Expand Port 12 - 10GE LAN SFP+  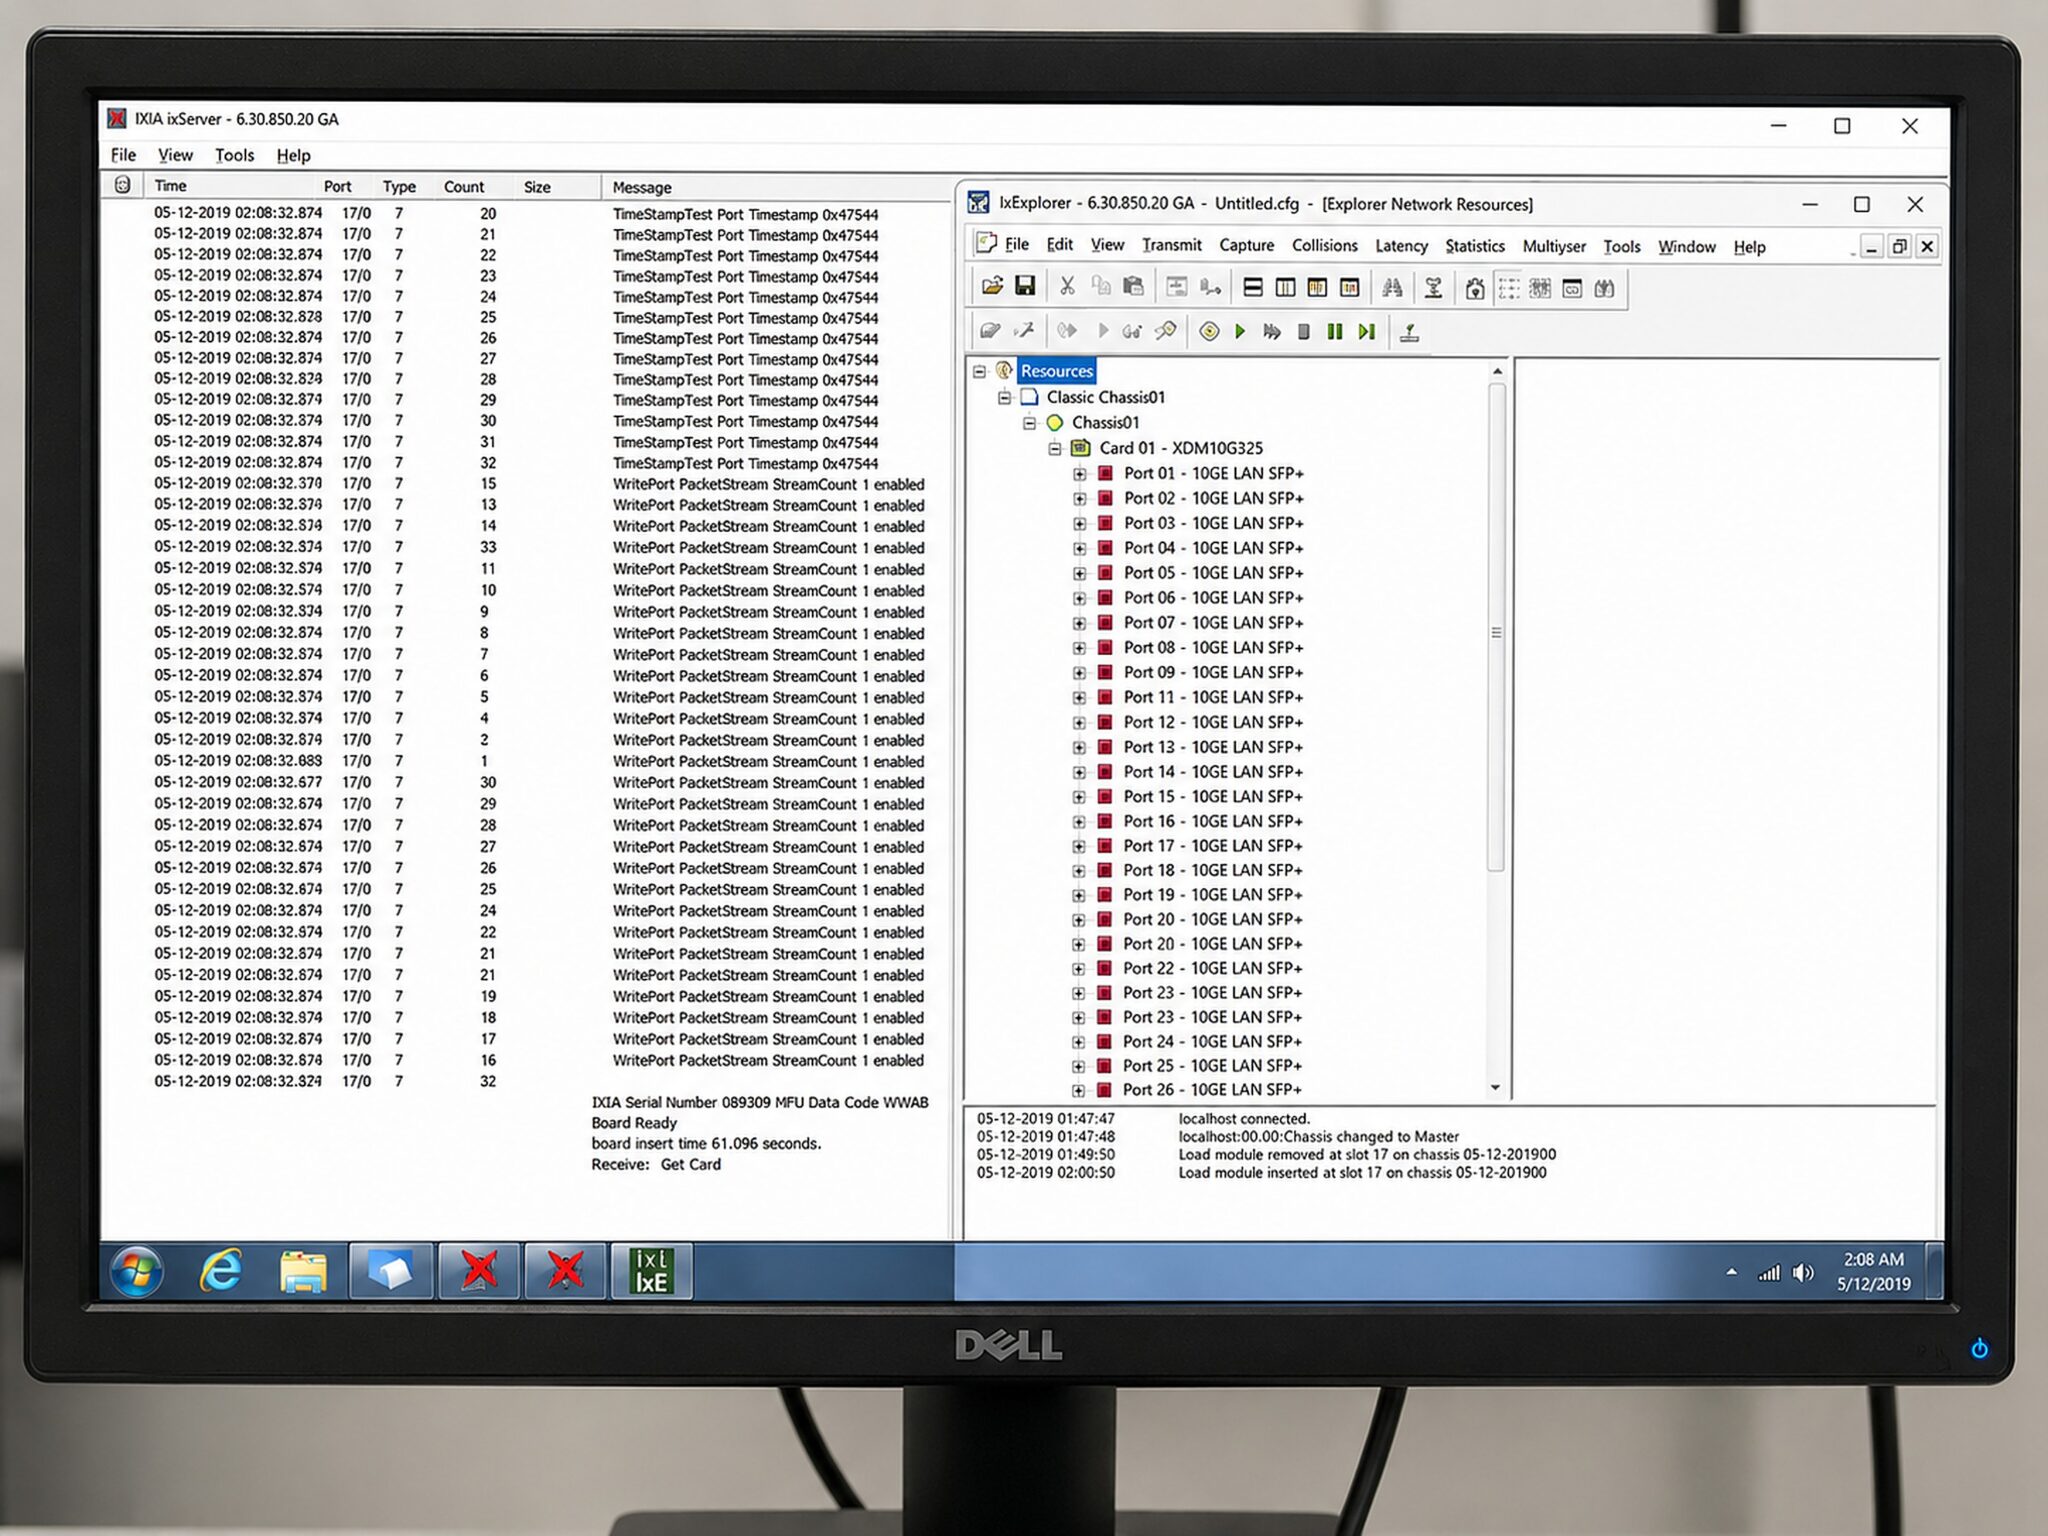tap(1080, 723)
